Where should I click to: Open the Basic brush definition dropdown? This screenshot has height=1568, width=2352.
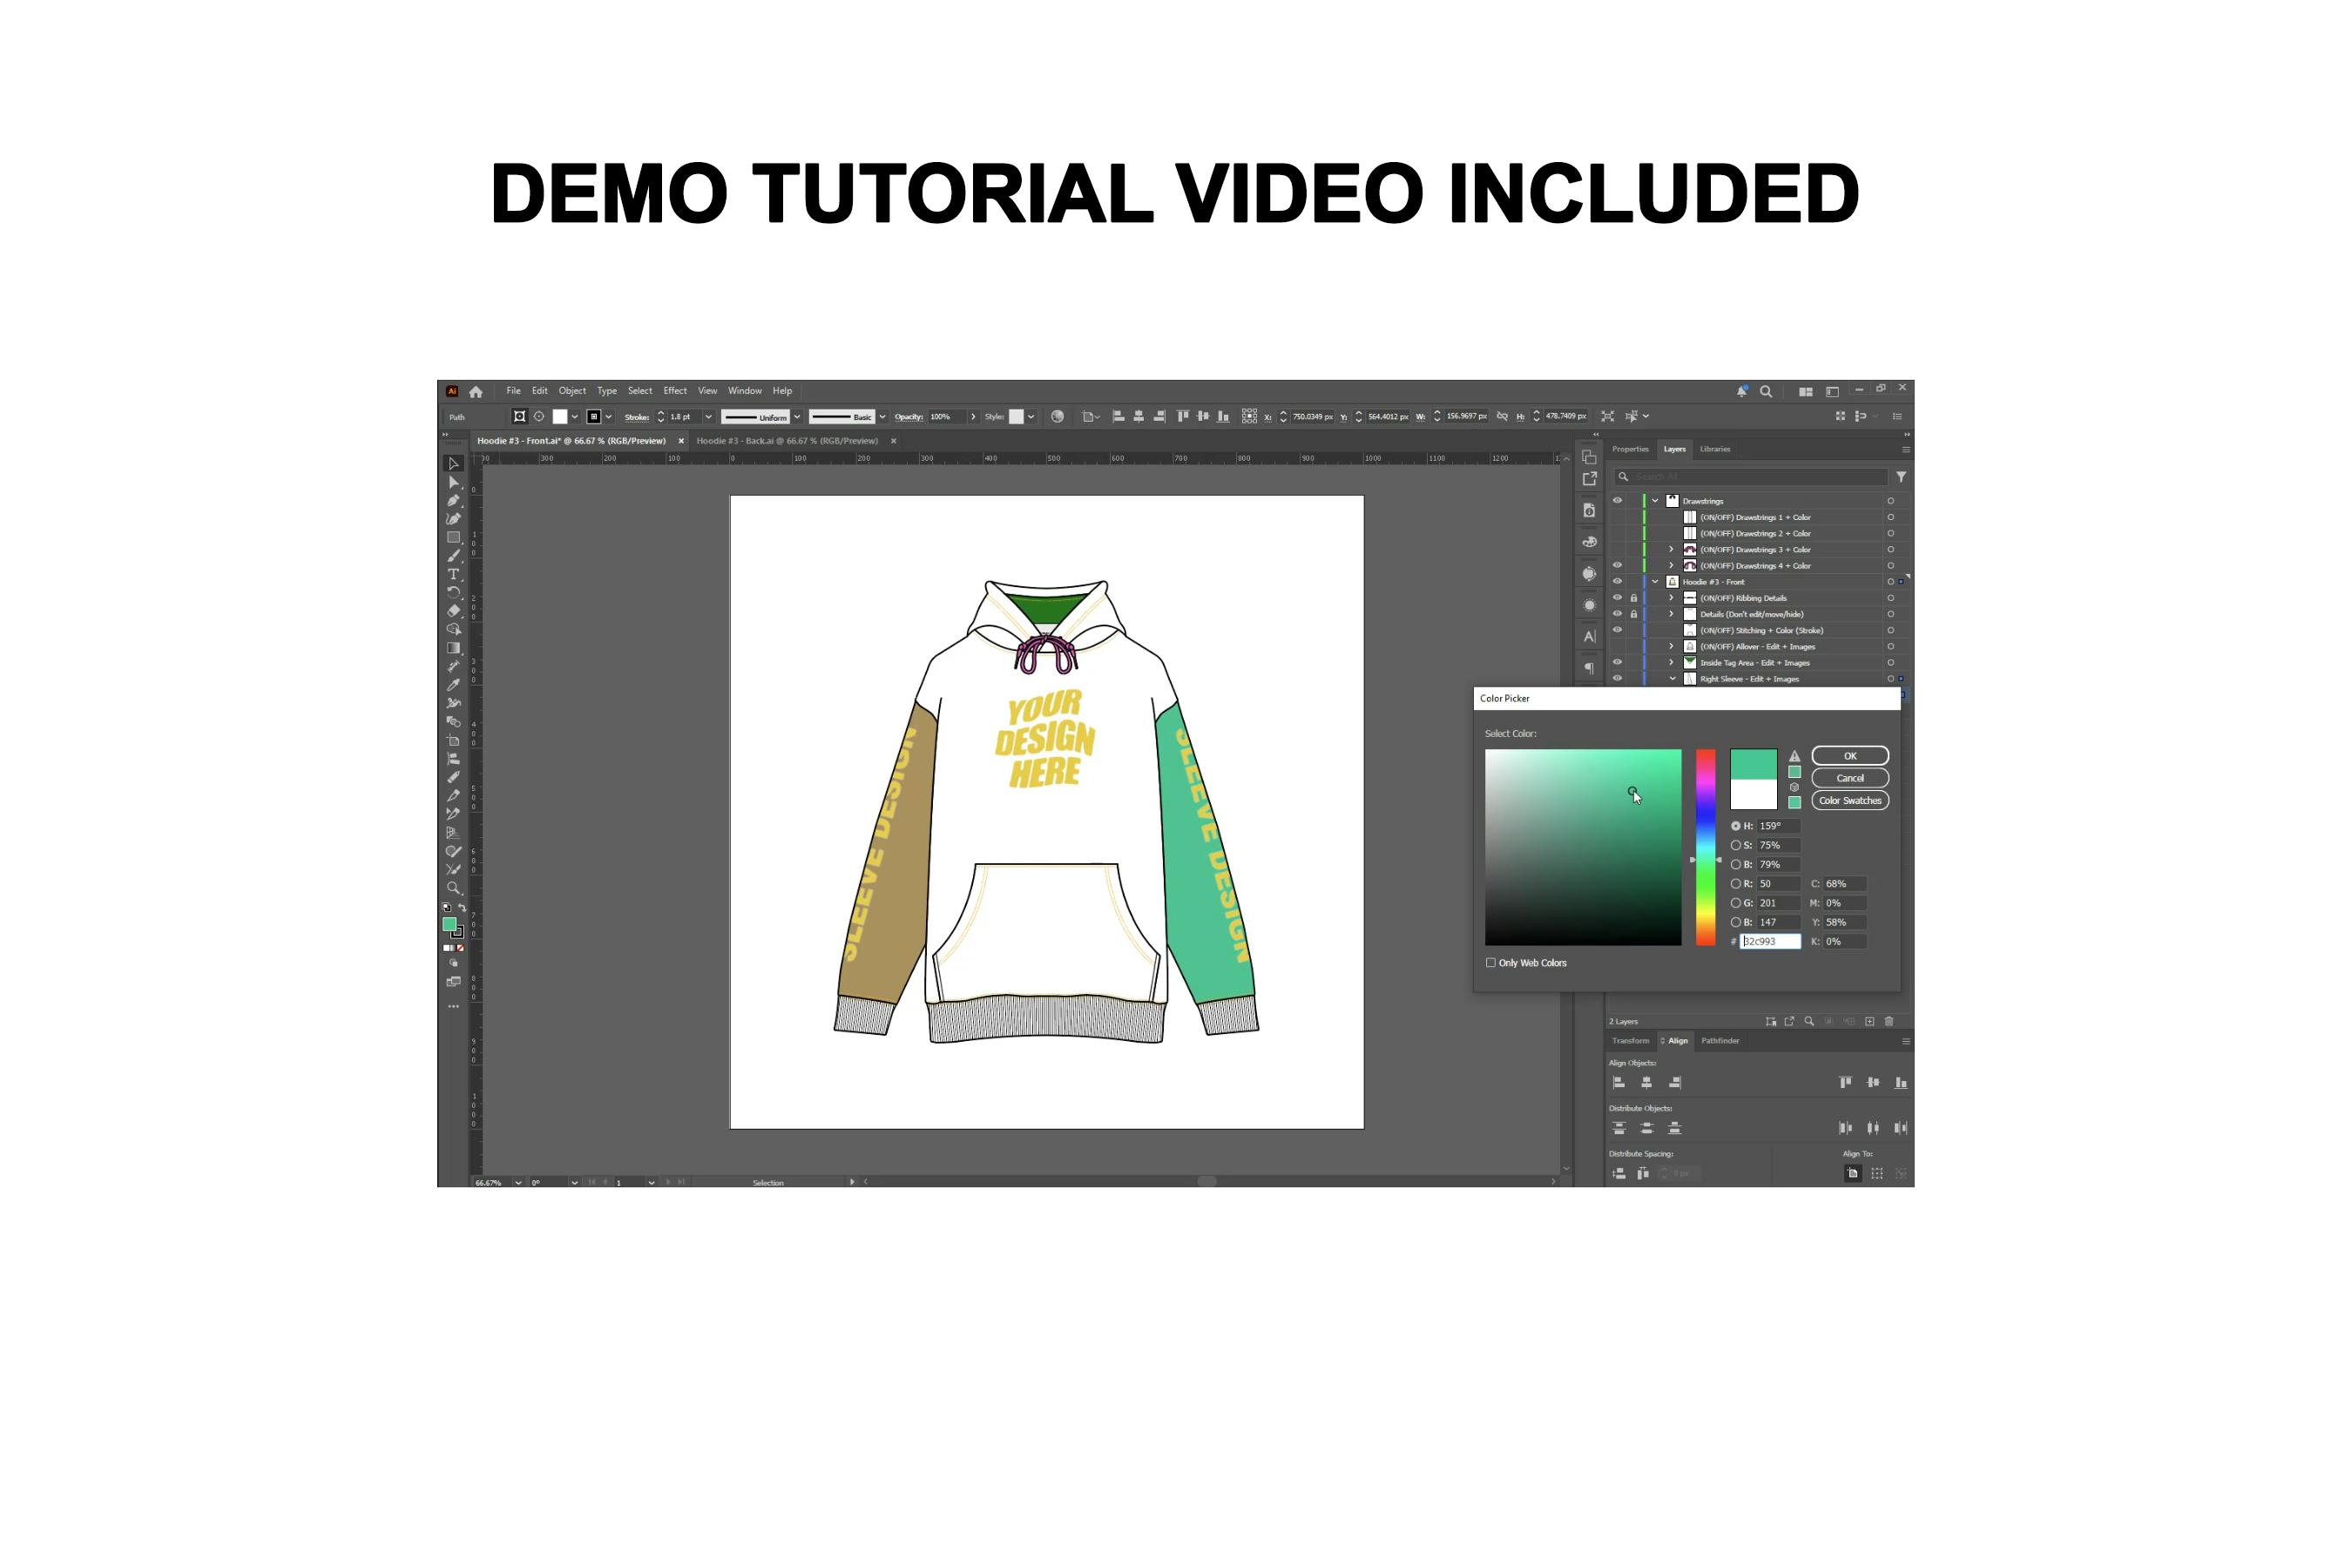click(x=882, y=417)
